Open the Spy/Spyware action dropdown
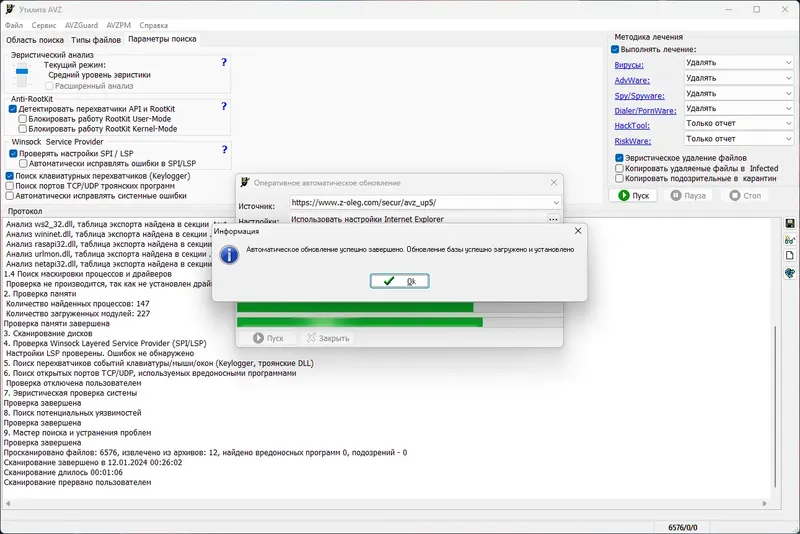Image resolution: width=800 pixels, height=534 pixels. (x=738, y=93)
